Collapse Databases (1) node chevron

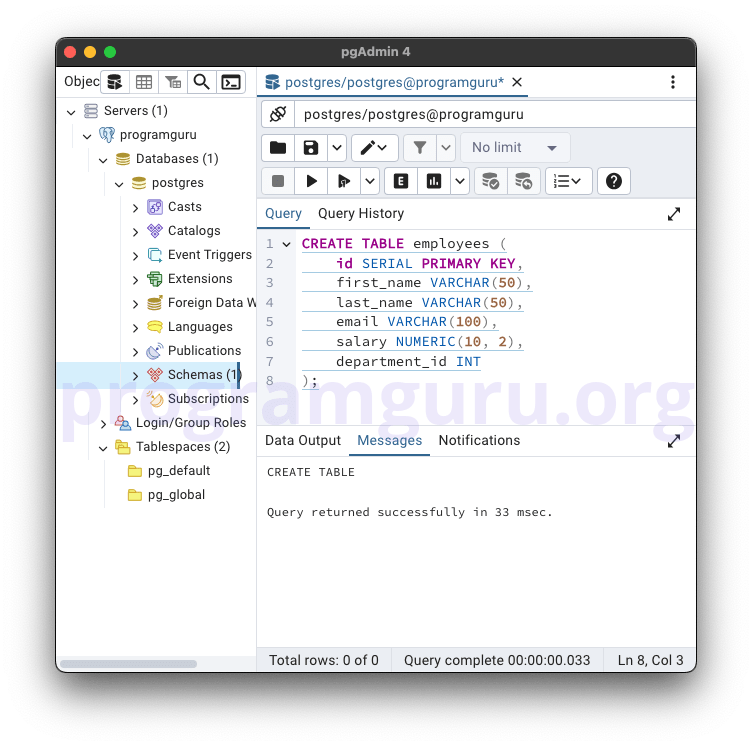103,161
